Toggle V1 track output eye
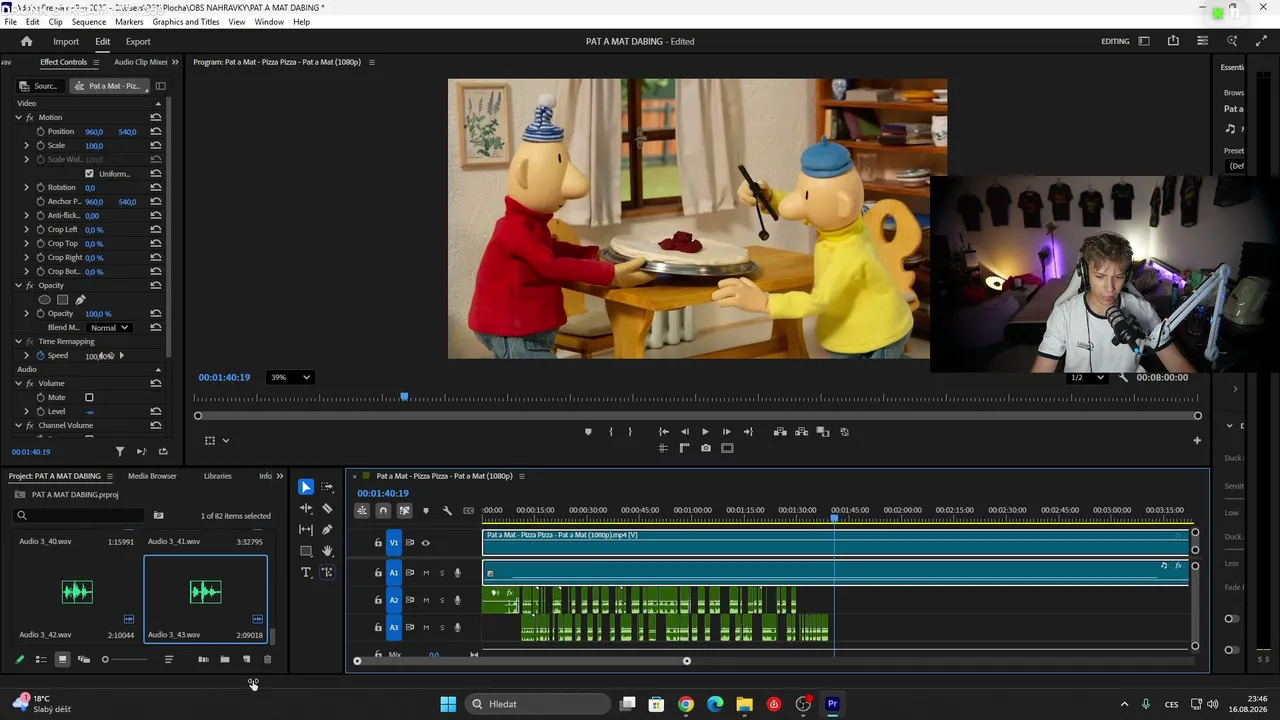Image resolution: width=1280 pixels, height=720 pixels. coord(425,543)
